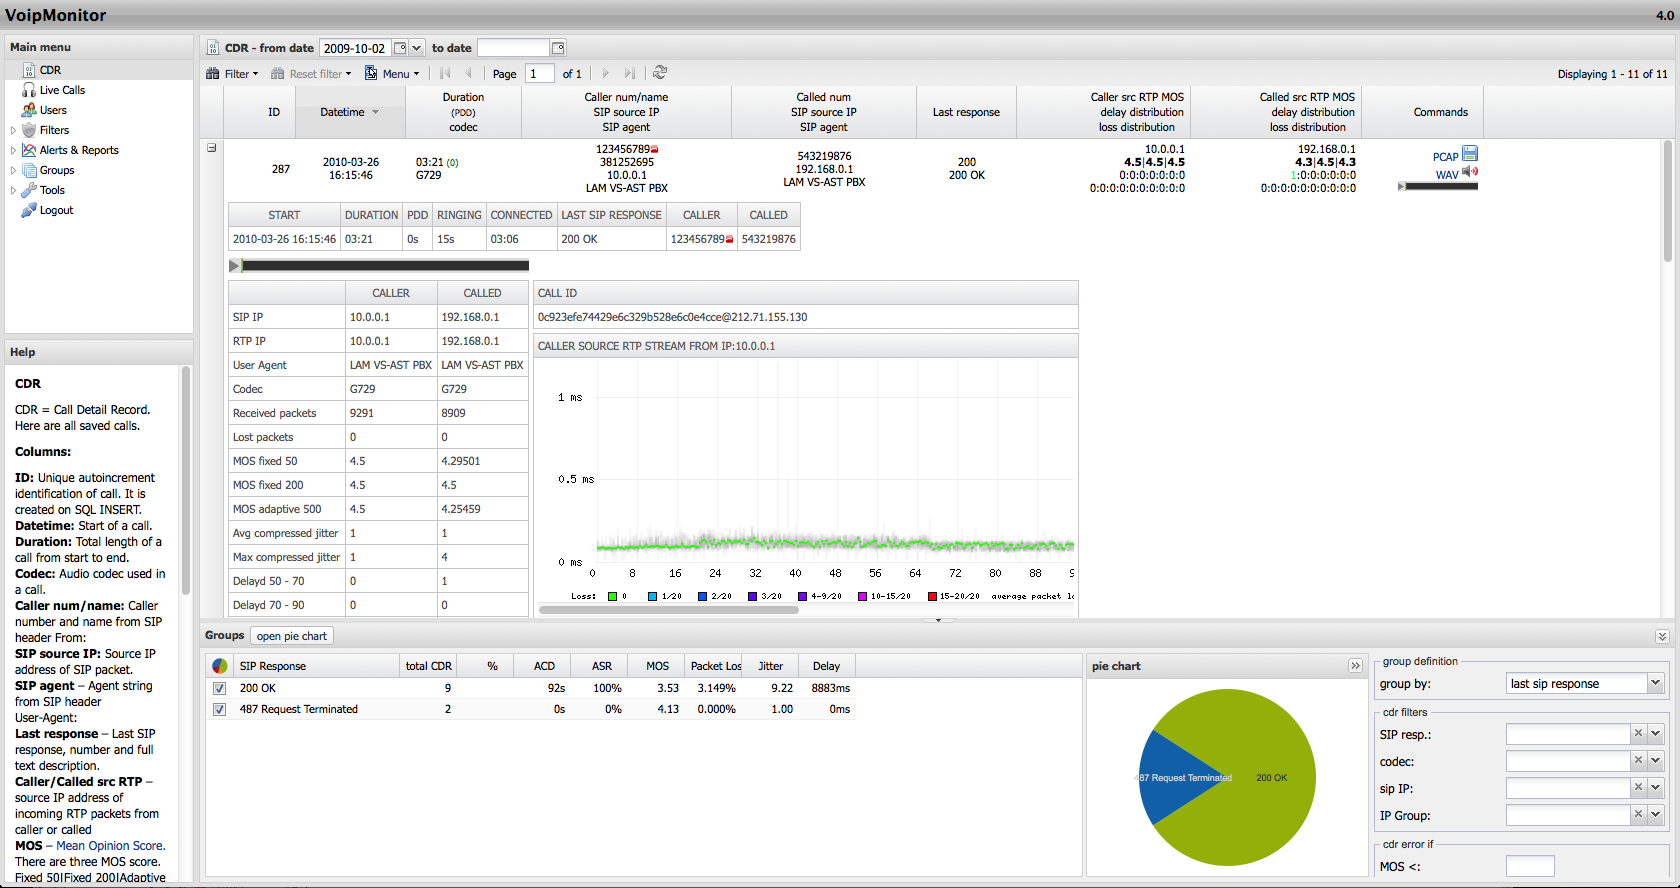Click the Logout icon
Screen dimensions: 1680x888
pyautogui.click(x=29, y=210)
